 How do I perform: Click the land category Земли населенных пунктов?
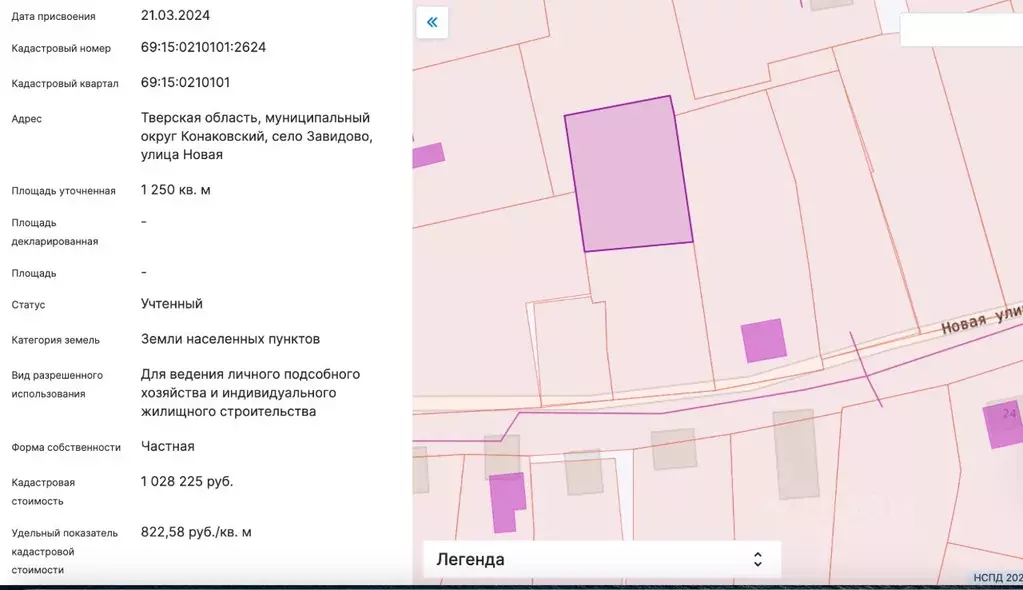pos(230,339)
